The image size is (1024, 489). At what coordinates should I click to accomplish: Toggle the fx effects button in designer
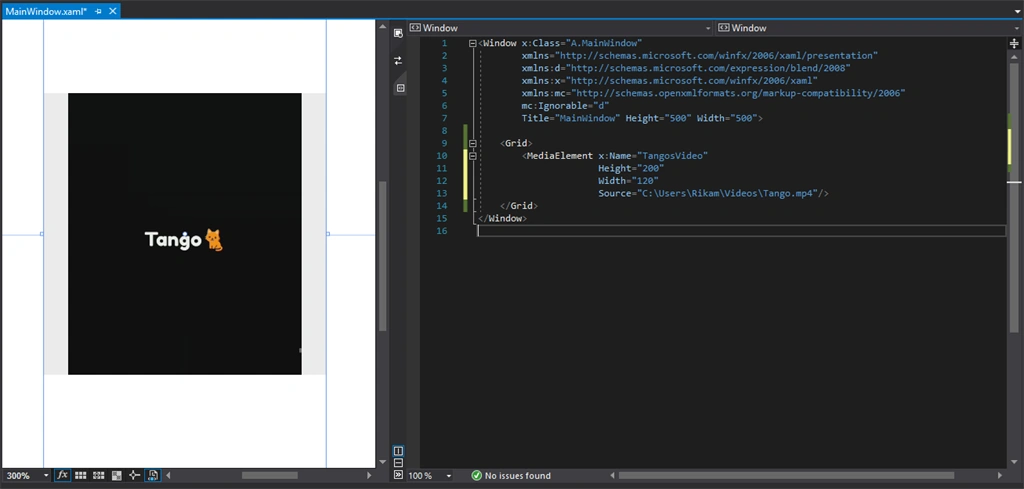coord(63,475)
